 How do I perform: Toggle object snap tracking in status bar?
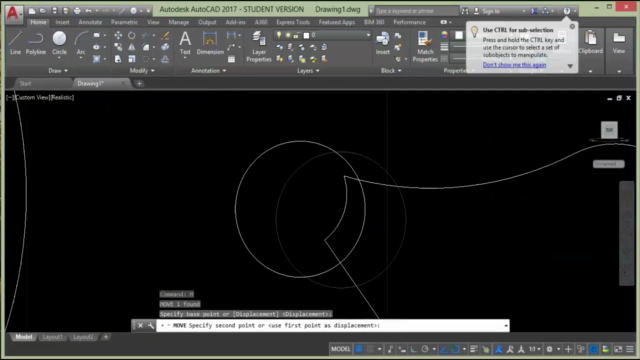click(444, 349)
